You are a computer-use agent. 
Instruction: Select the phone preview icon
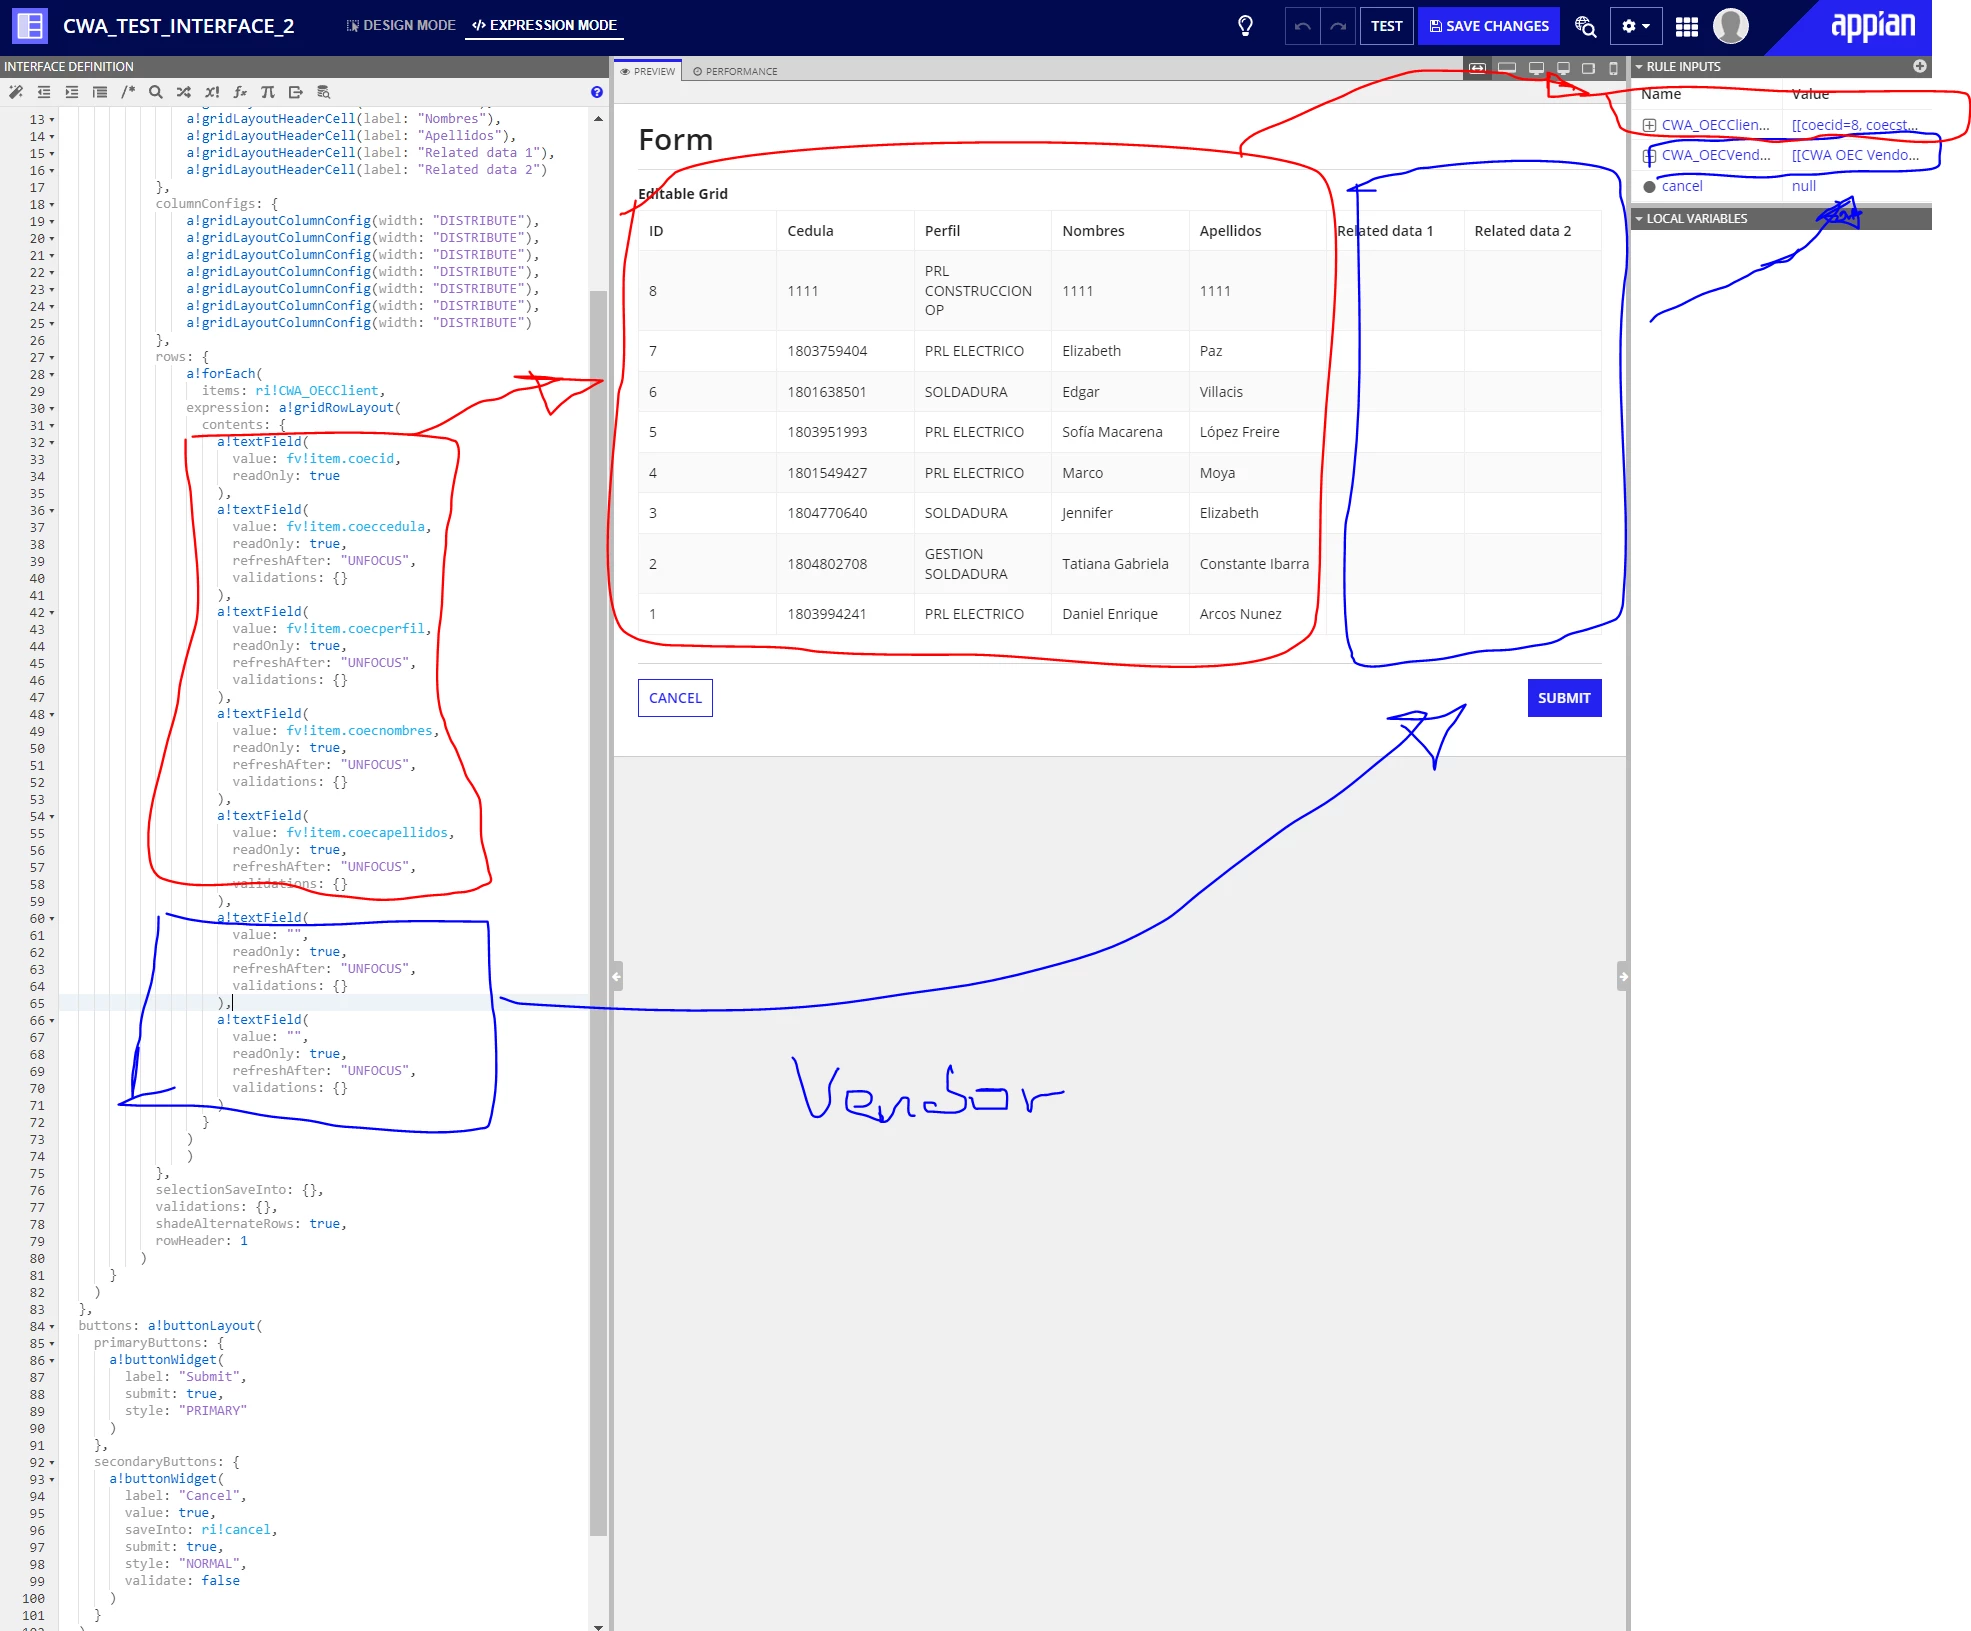click(1613, 68)
